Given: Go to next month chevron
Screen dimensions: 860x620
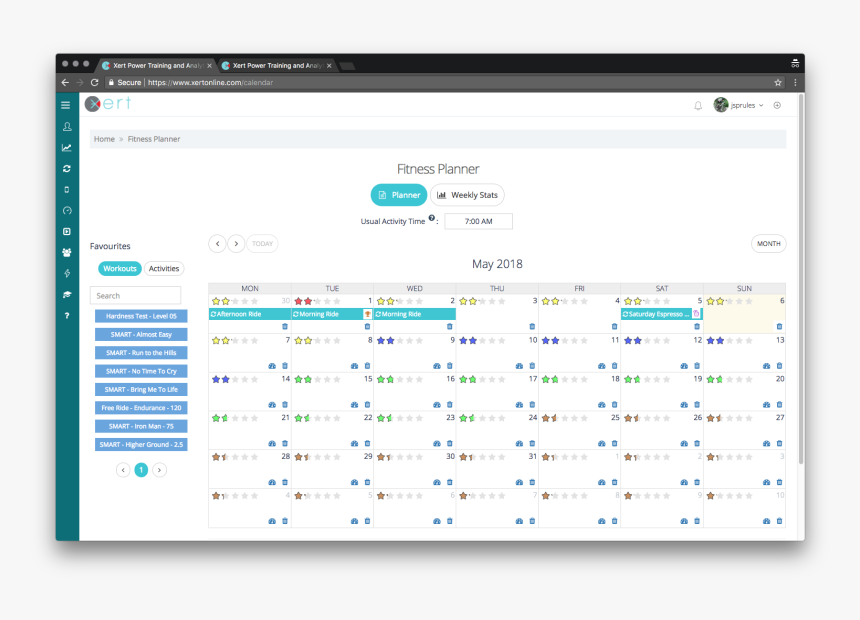Looking at the screenshot, I should [236, 244].
